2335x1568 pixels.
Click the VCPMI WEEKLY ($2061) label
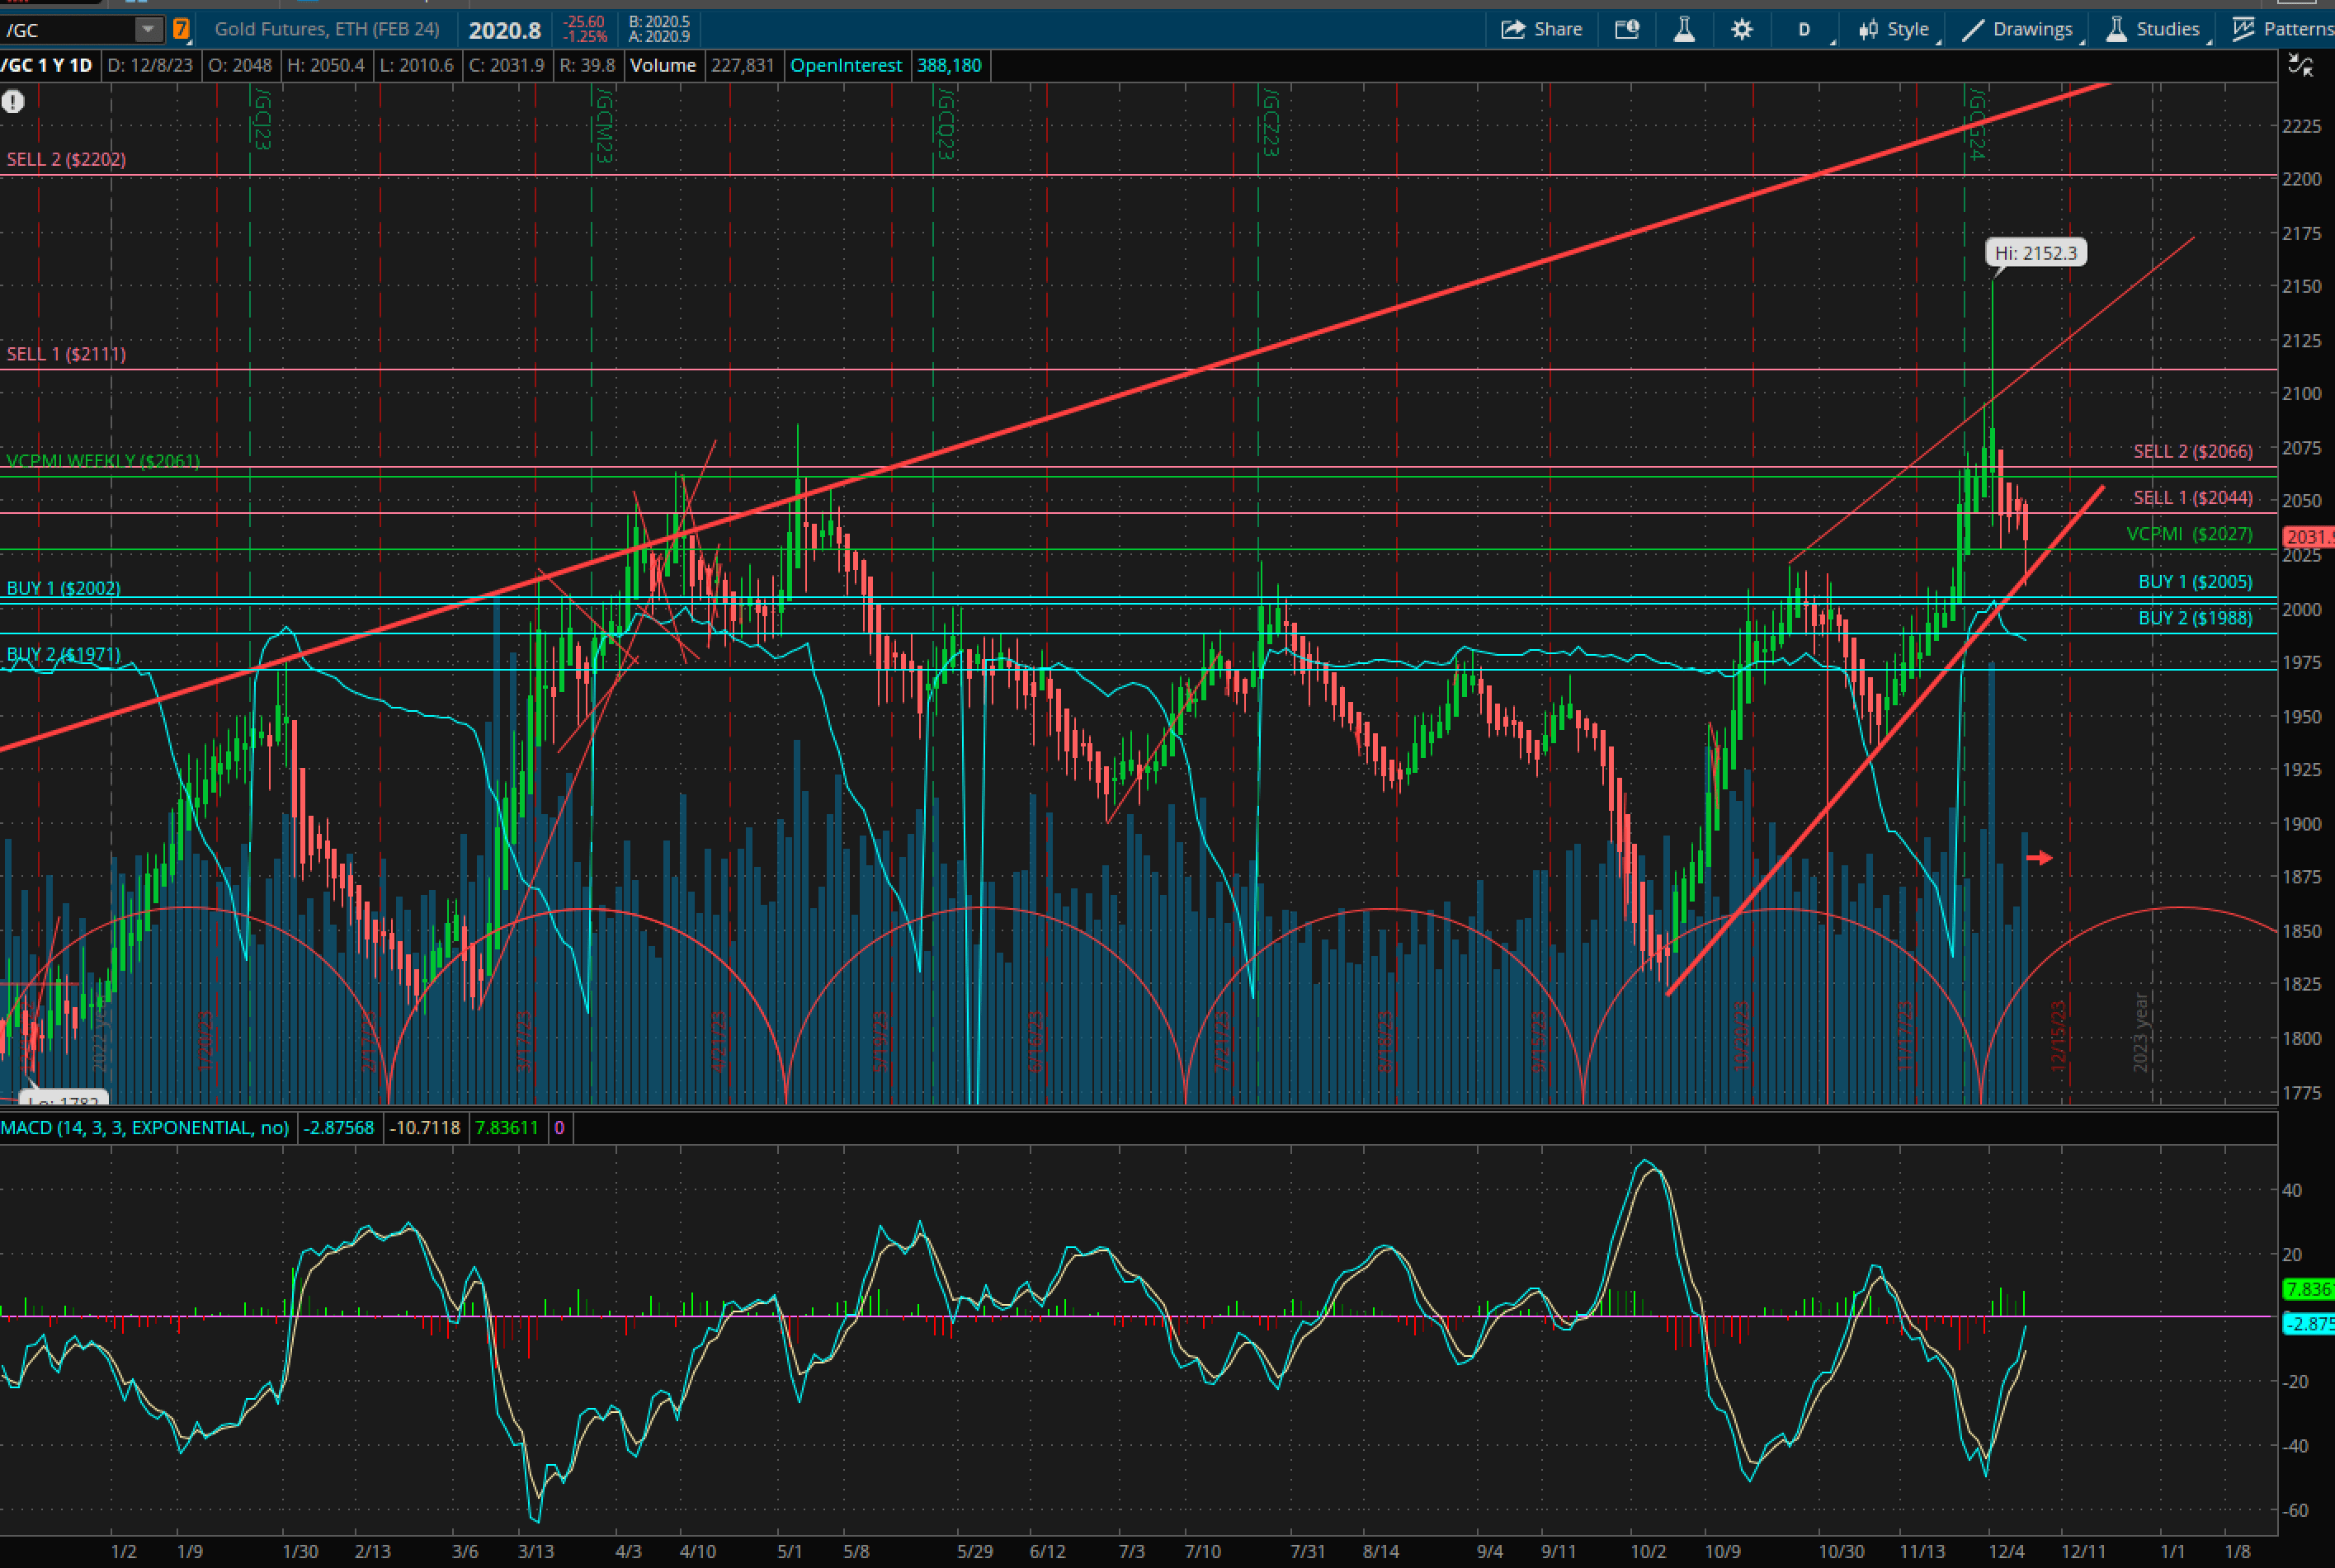coord(103,461)
